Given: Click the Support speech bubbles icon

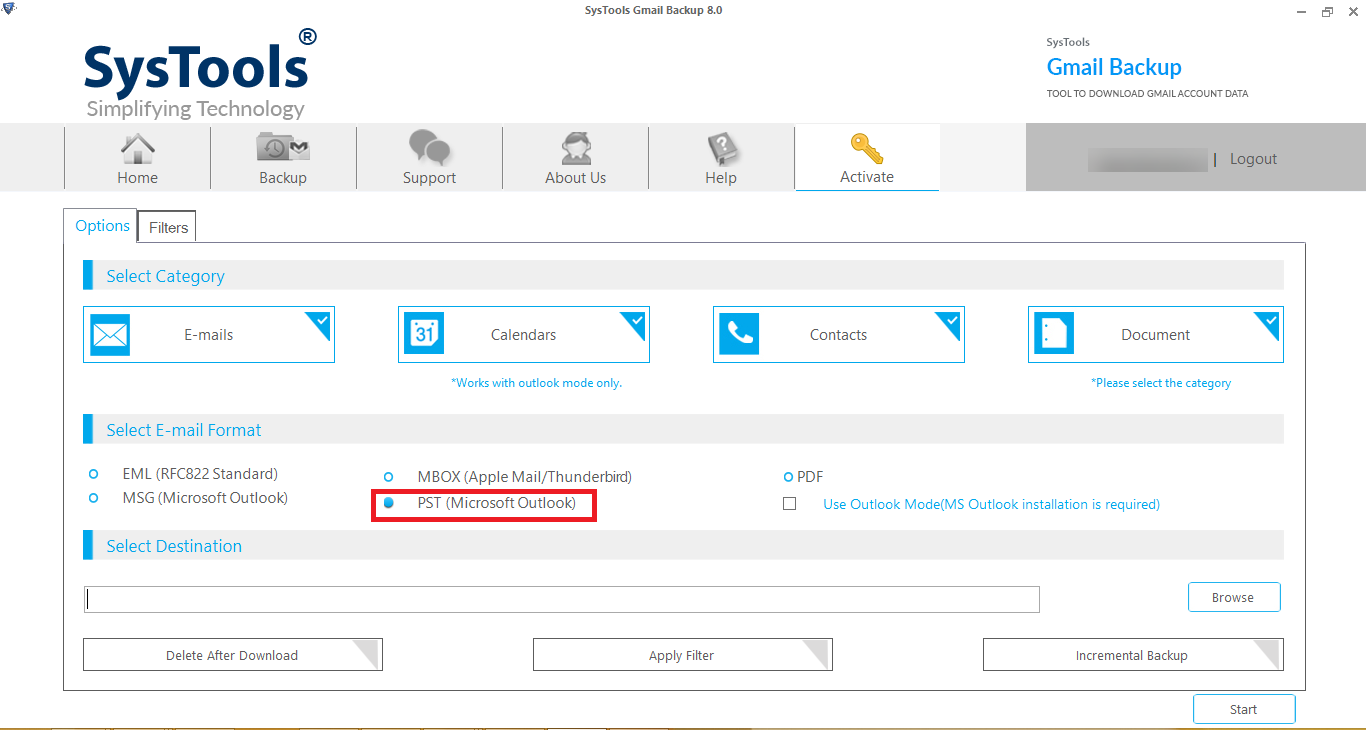Looking at the screenshot, I should click(x=430, y=148).
